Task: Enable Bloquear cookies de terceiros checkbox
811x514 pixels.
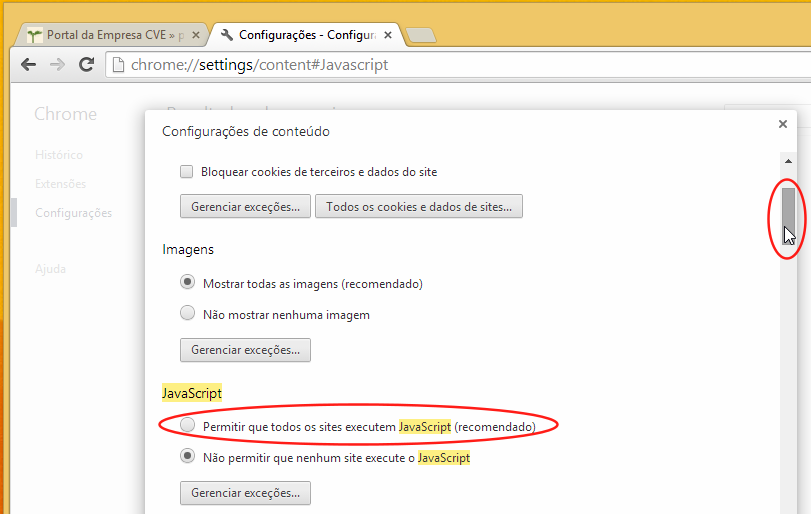Action: 186,172
